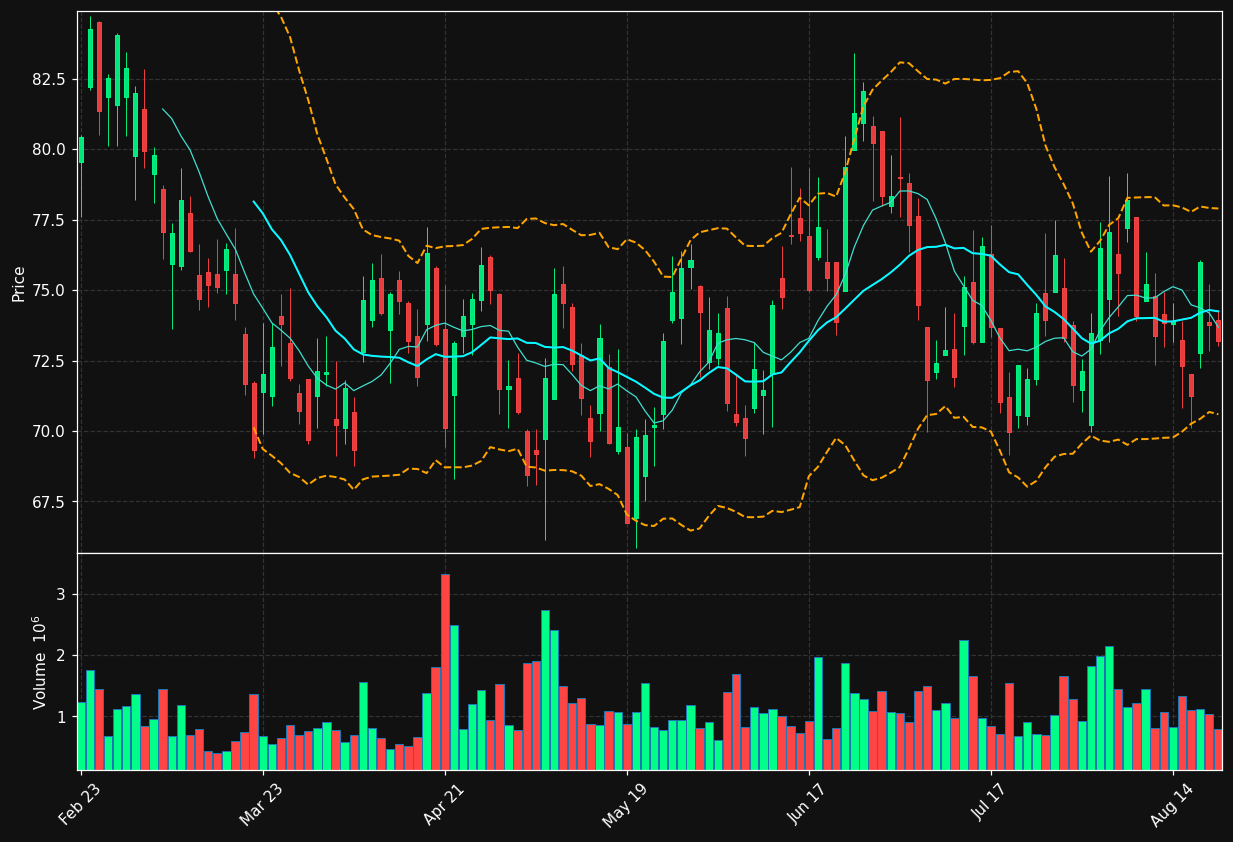Click the 77.5 price axis label
Viewport: 1233px width, 842px height.
click(50, 220)
